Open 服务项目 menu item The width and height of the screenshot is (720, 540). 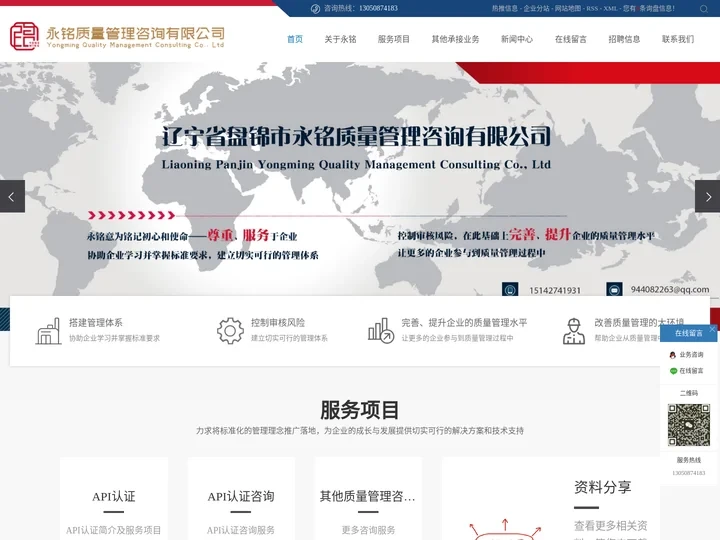(x=394, y=39)
